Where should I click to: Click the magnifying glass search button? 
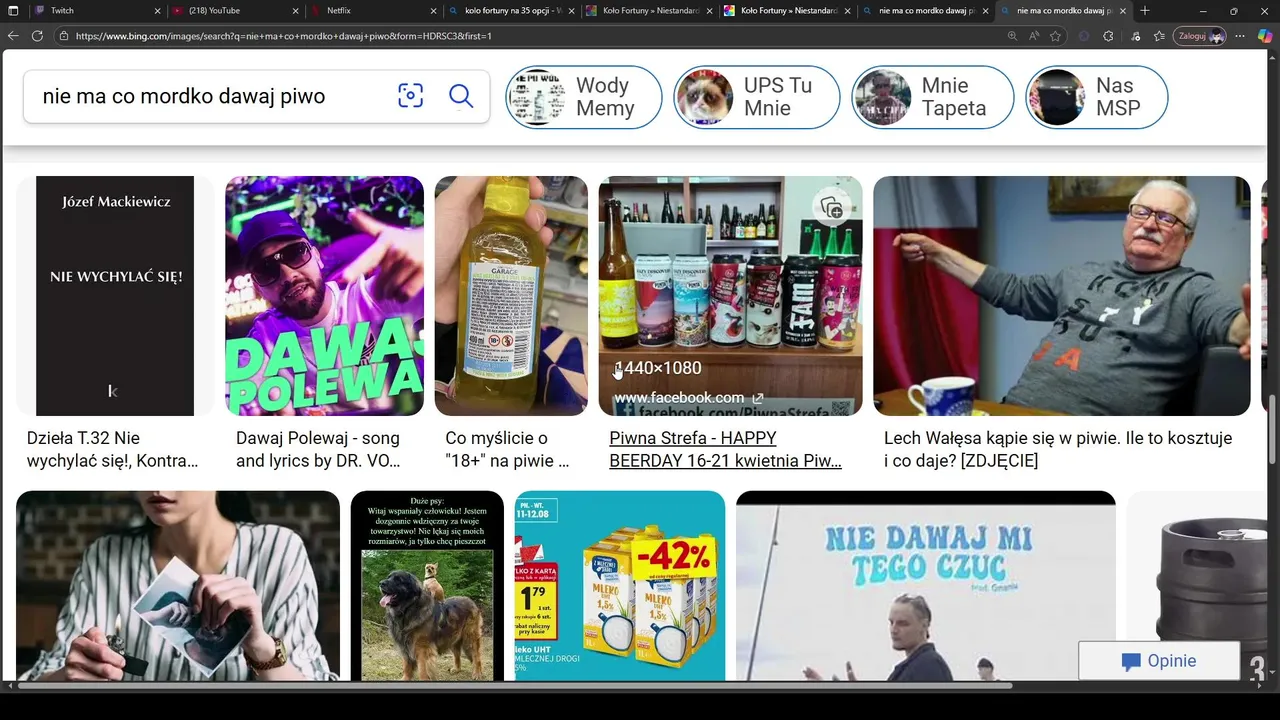pos(461,96)
